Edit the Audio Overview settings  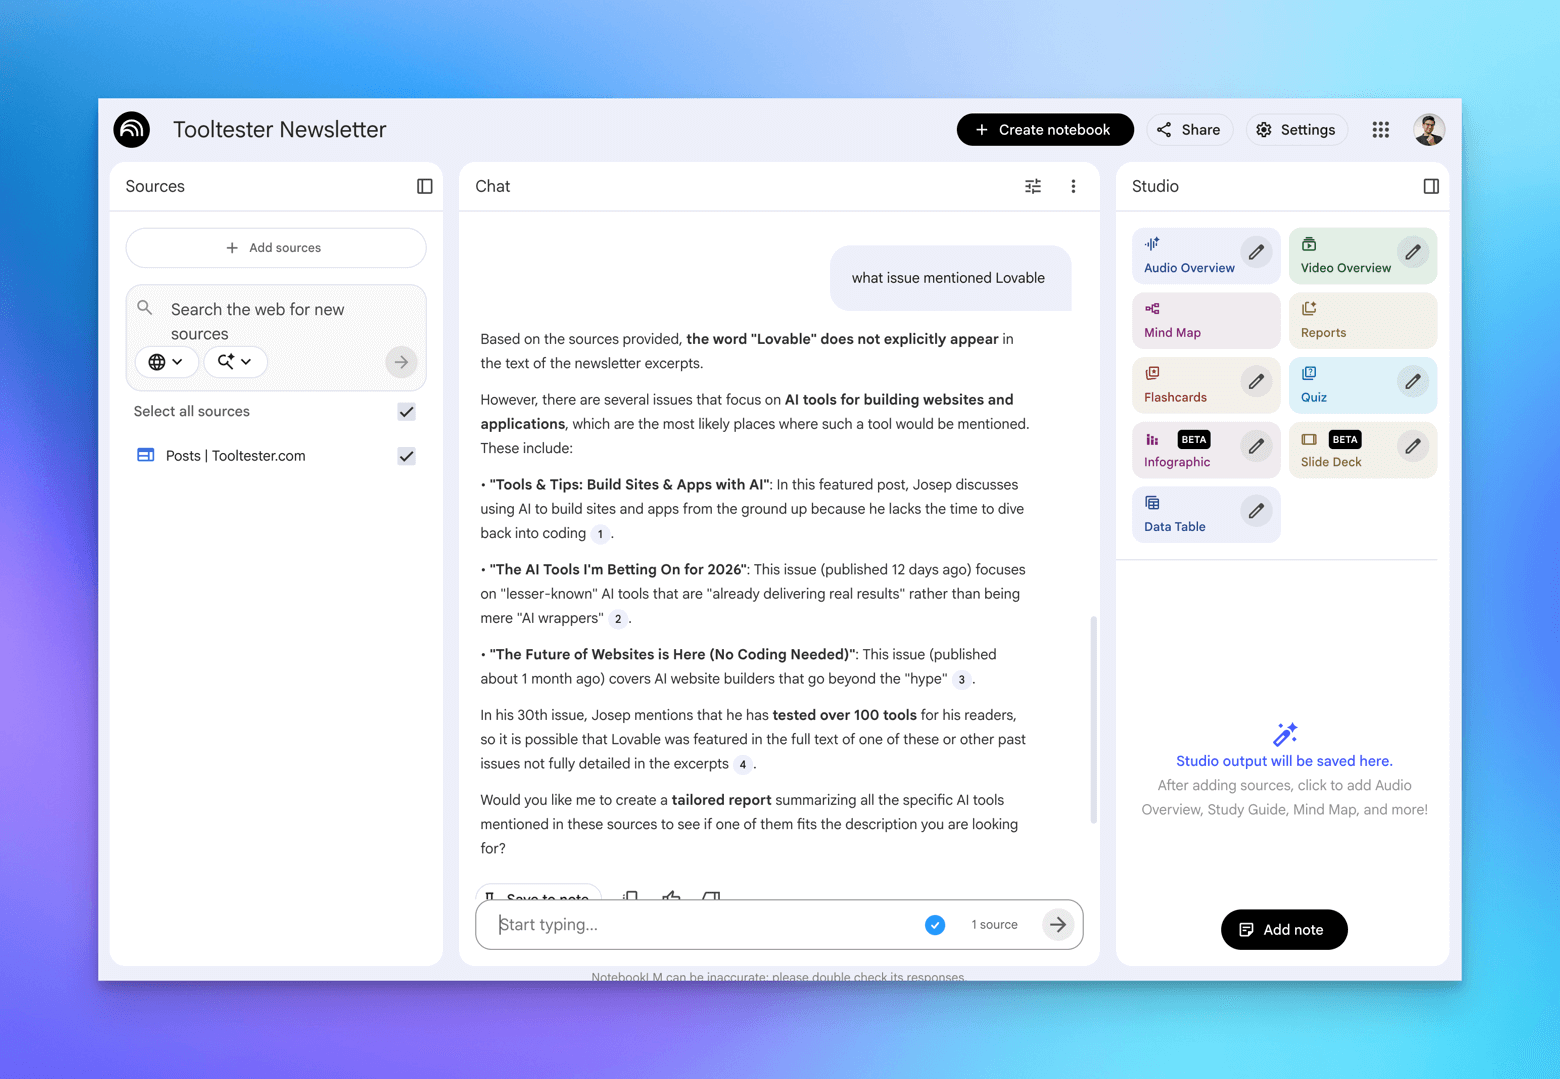coord(1256,252)
